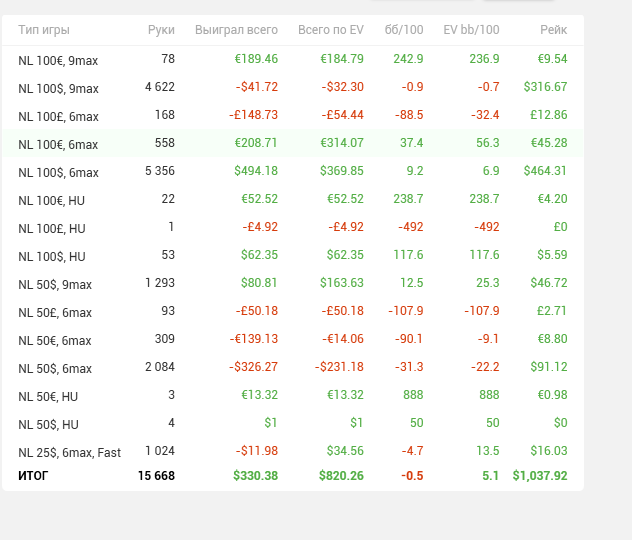Screen dimensions: 632x540
Task: Click the NL 100£, HU game type
Action: [52, 229]
